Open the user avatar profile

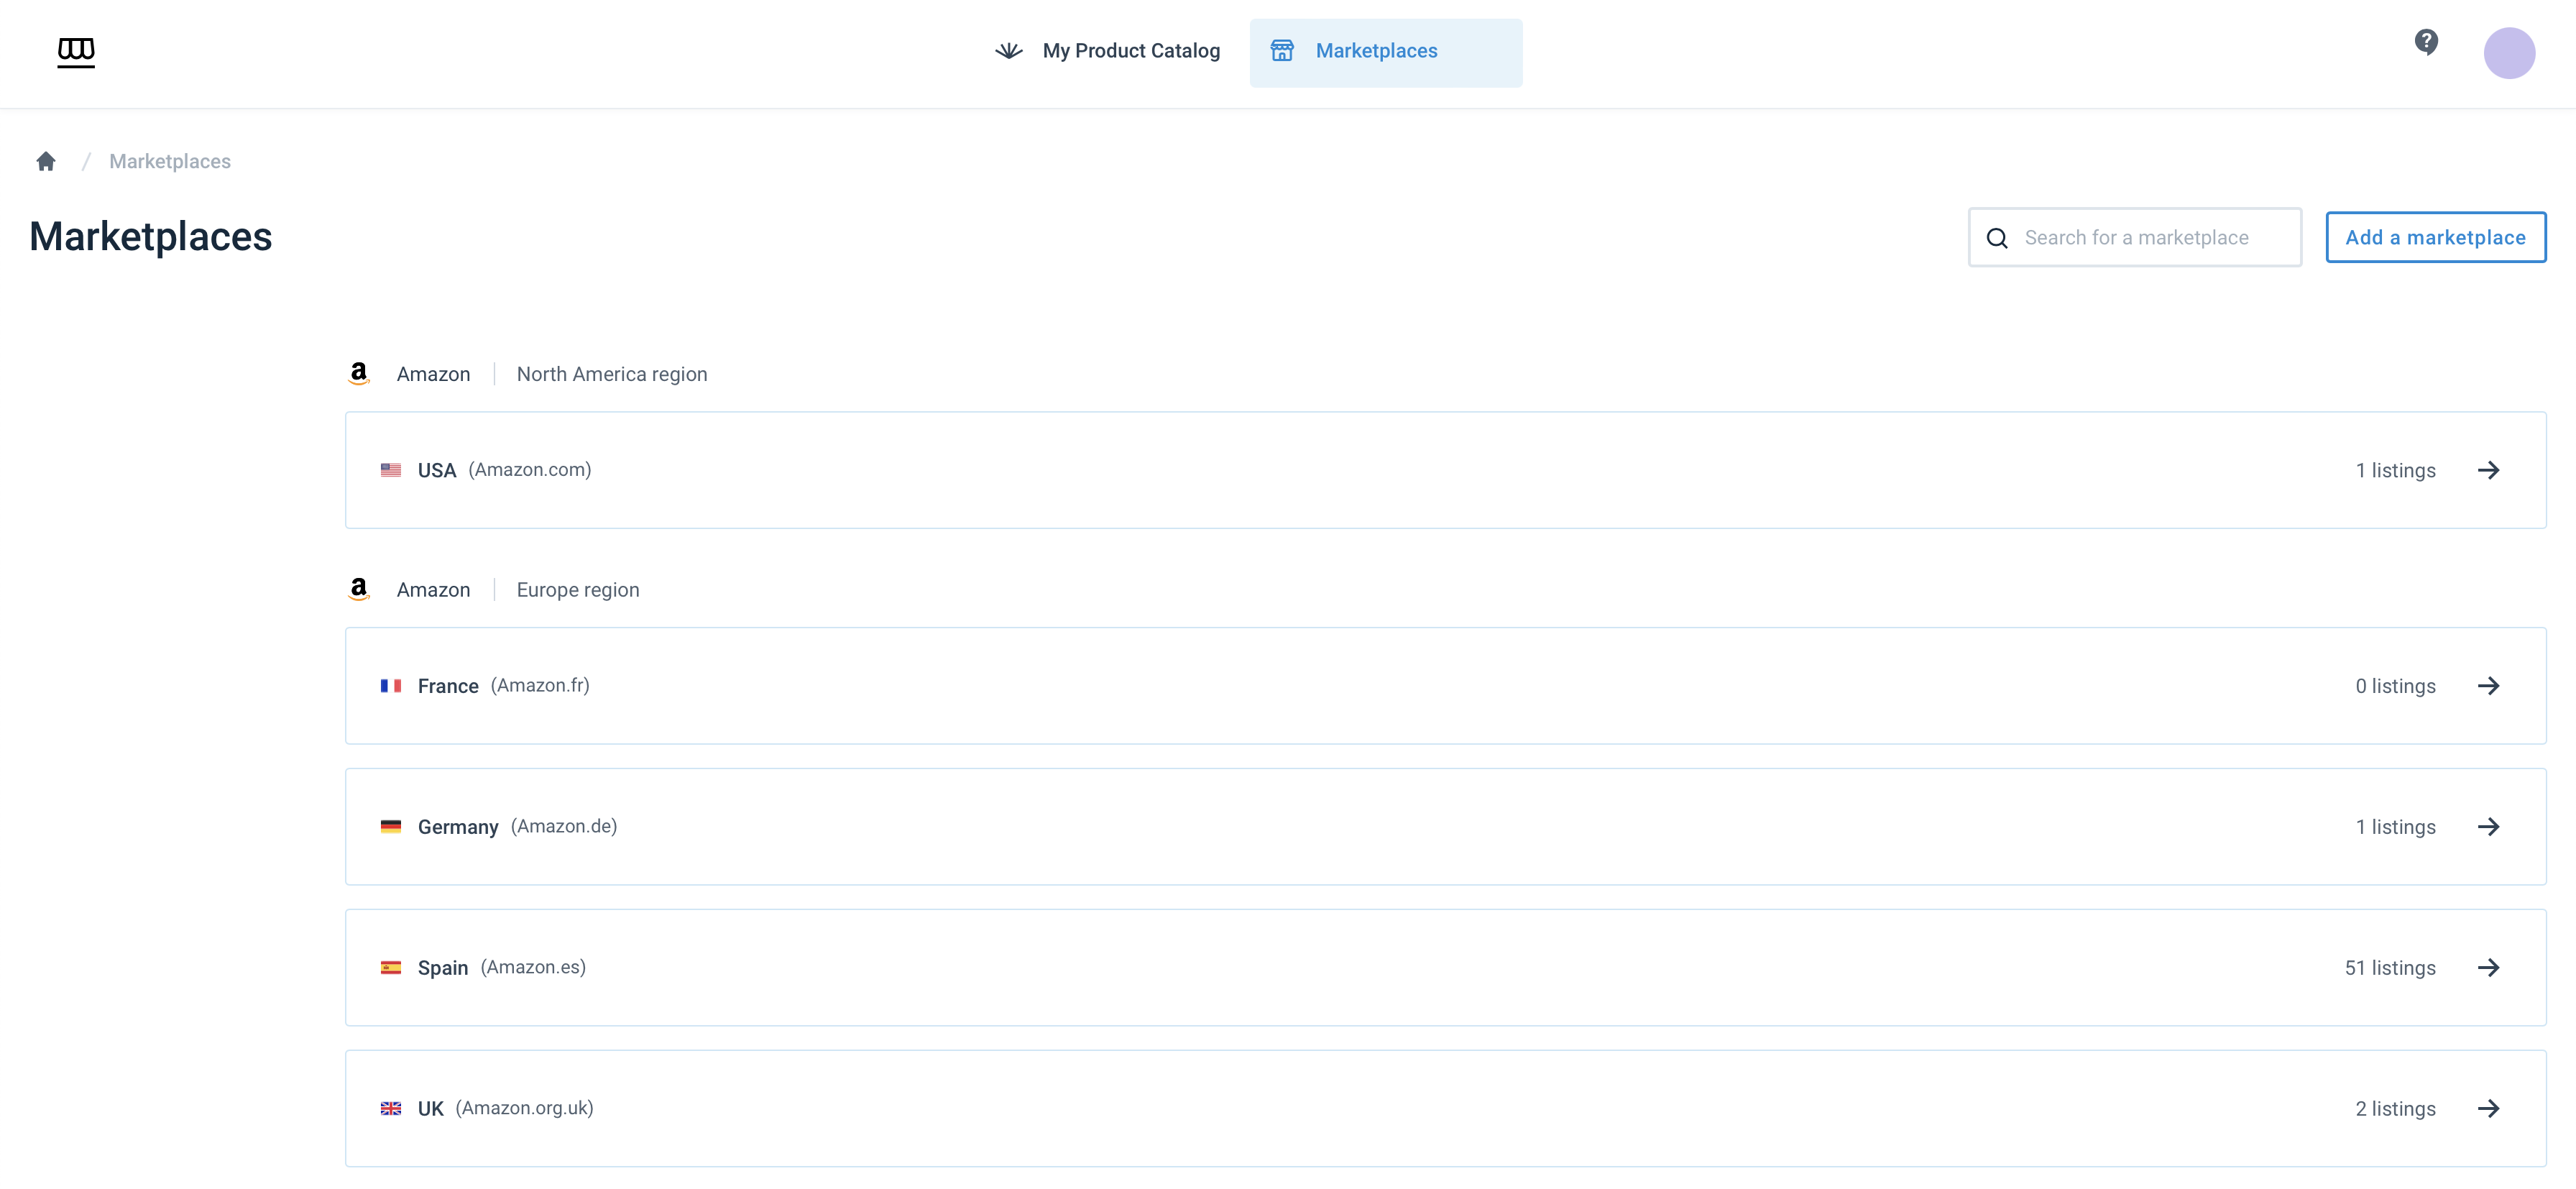tap(2509, 53)
